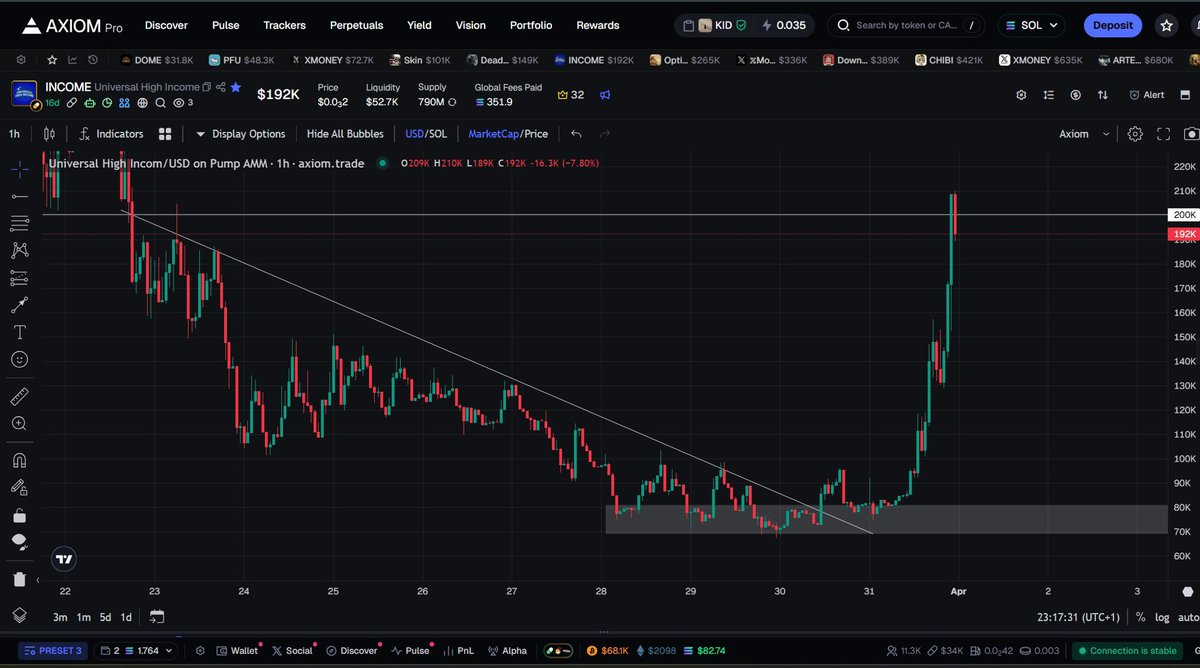Viewport: 1200px width, 668px height.
Task: Open the emoji sticker tool
Action: (x=19, y=359)
